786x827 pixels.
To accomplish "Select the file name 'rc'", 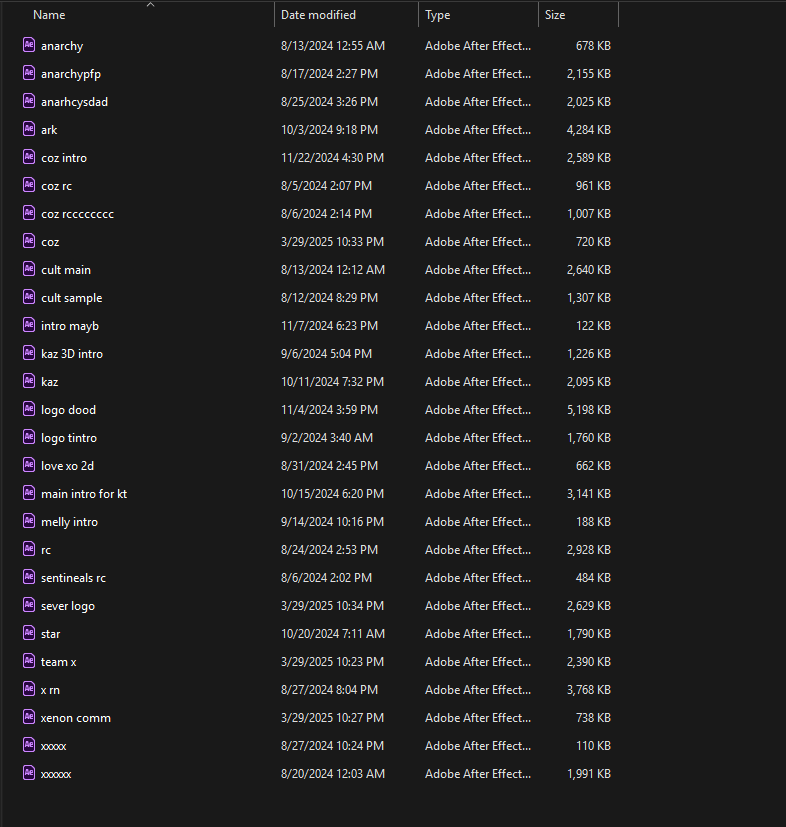I will point(46,550).
